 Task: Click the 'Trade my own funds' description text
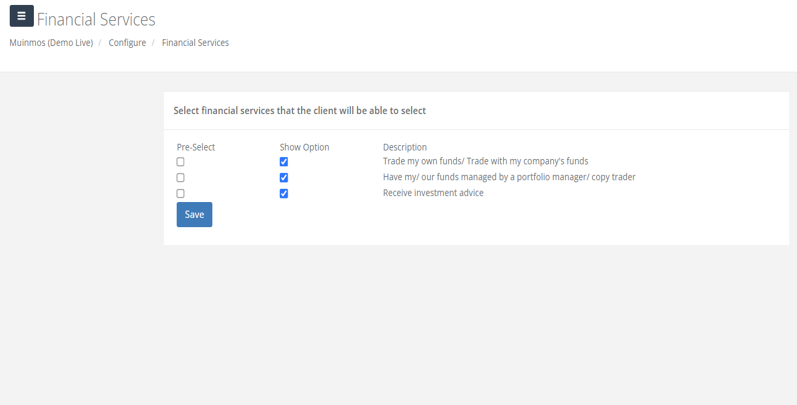[x=485, y=161]
